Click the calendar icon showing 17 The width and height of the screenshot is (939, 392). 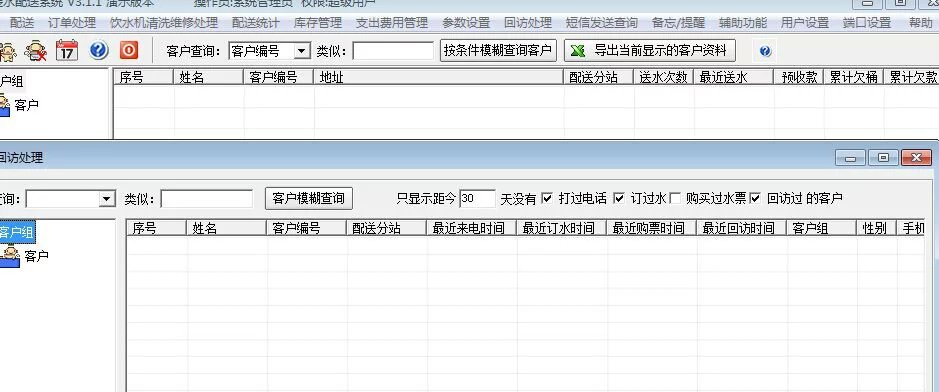(67, 51)
